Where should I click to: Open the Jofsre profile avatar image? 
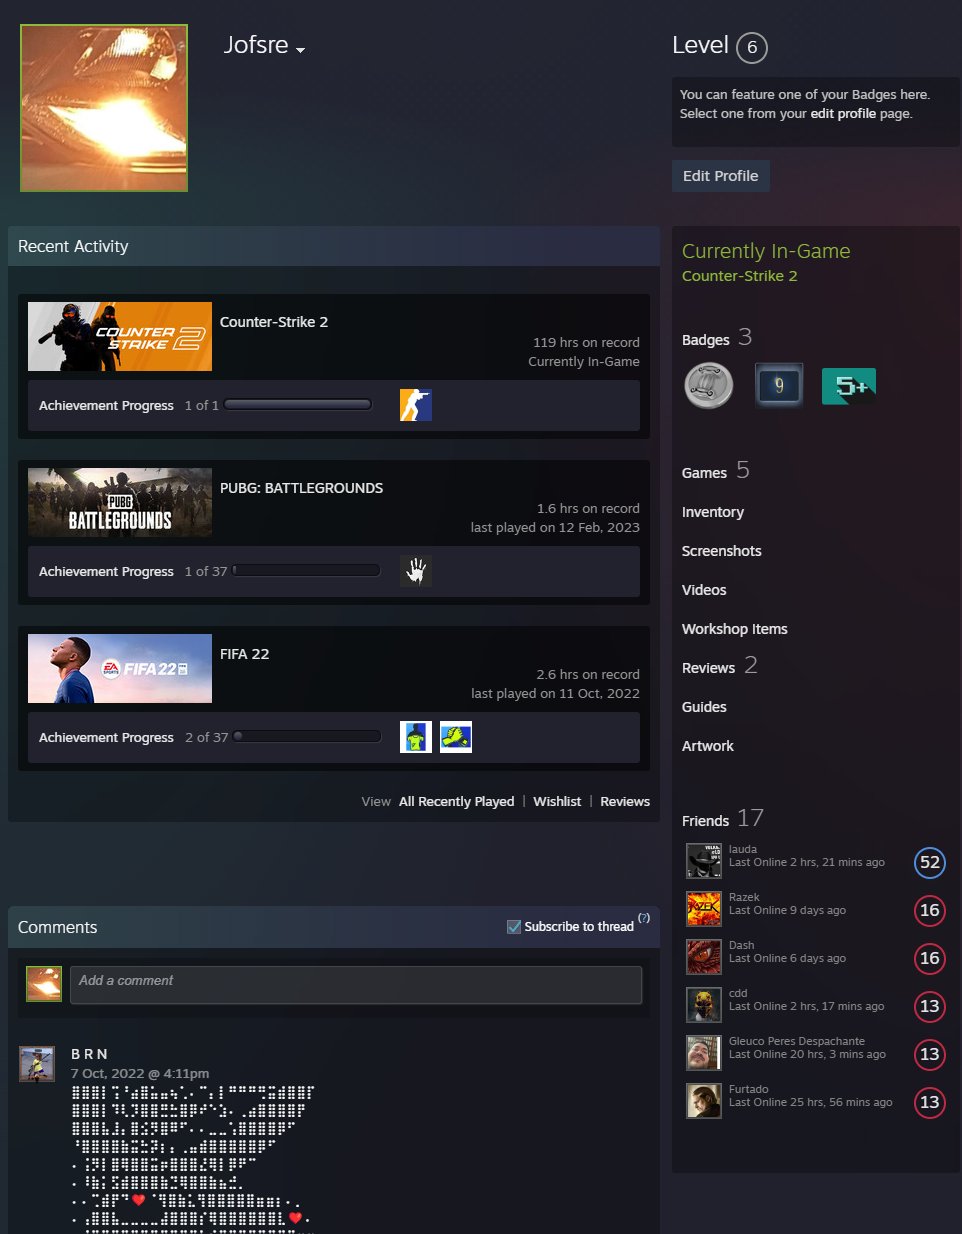104,108
